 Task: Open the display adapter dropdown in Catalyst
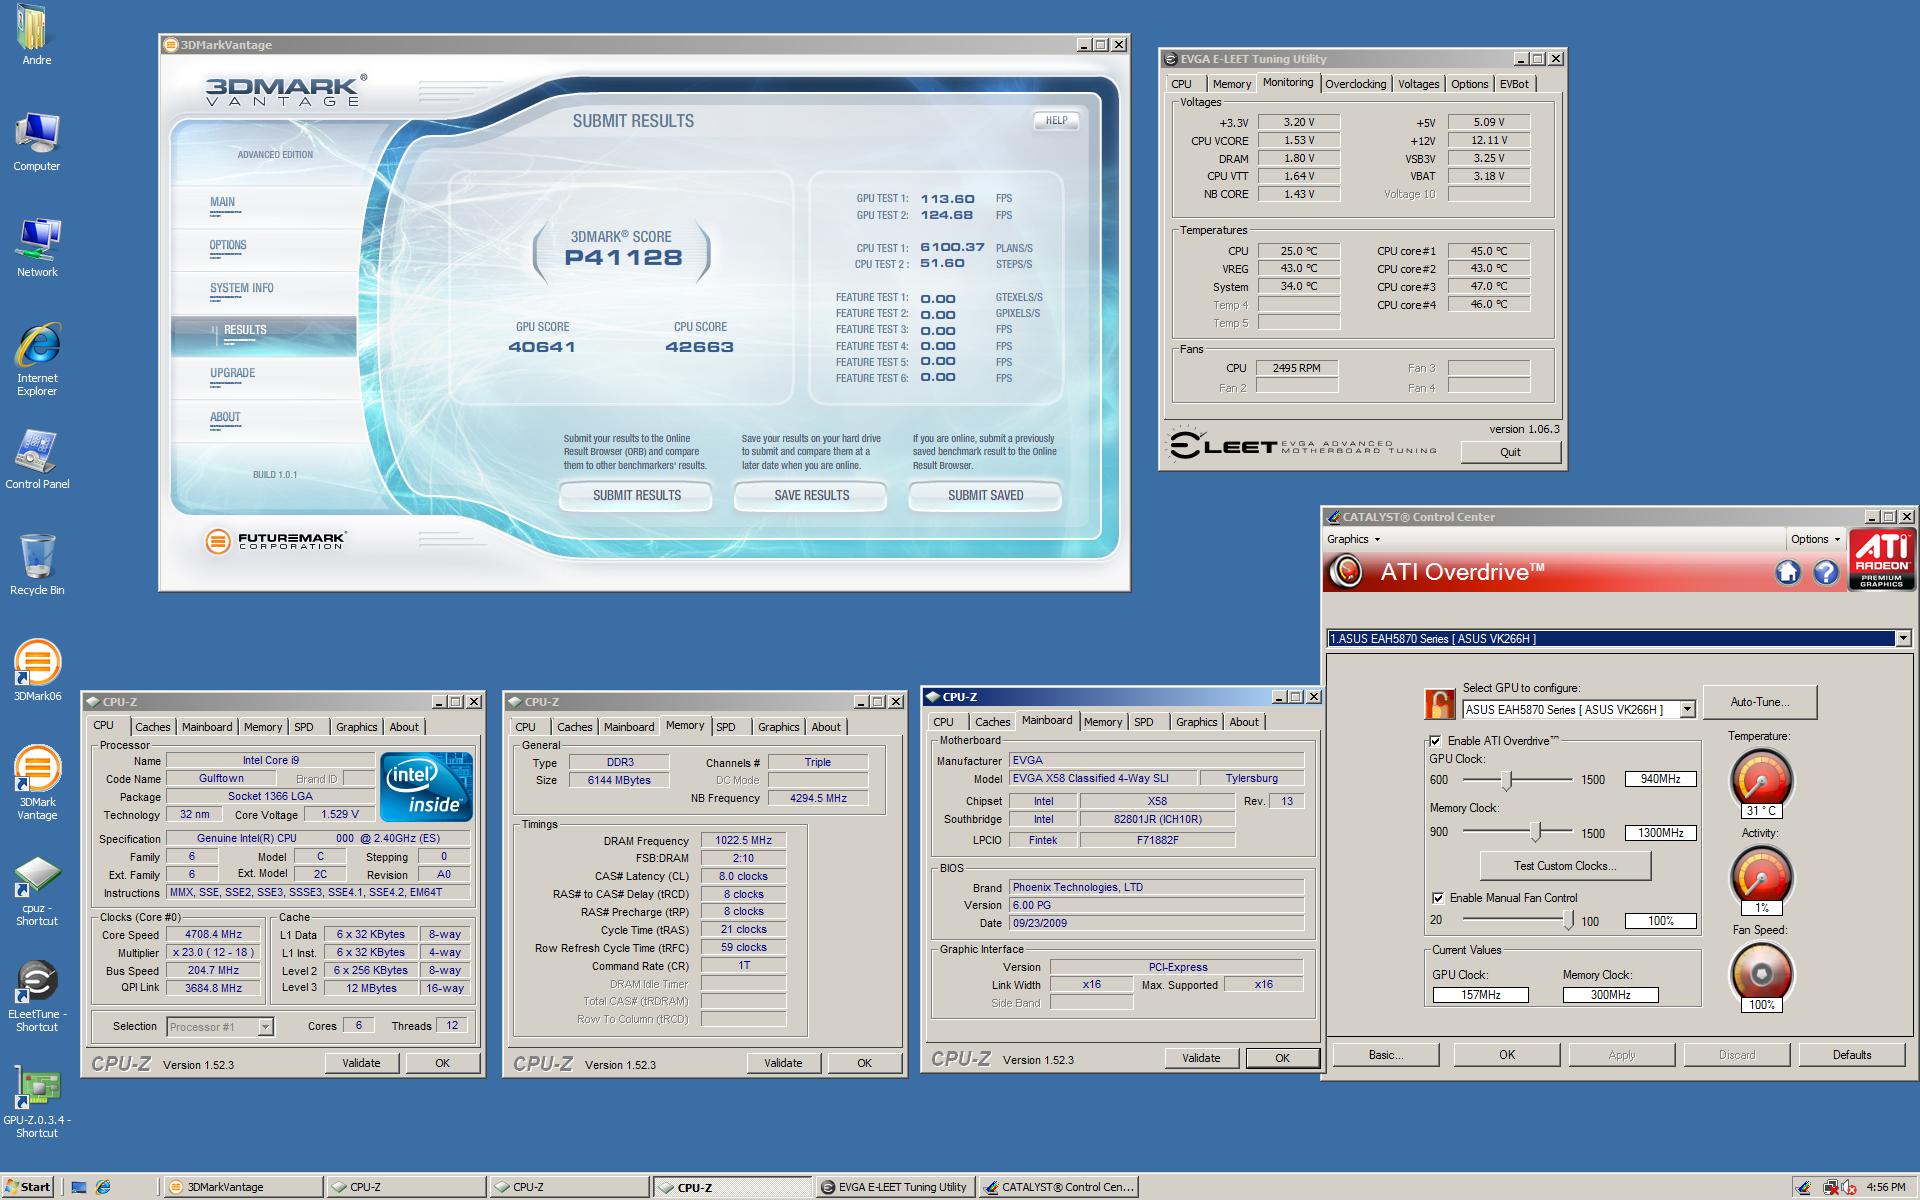tap(1903, 638)
